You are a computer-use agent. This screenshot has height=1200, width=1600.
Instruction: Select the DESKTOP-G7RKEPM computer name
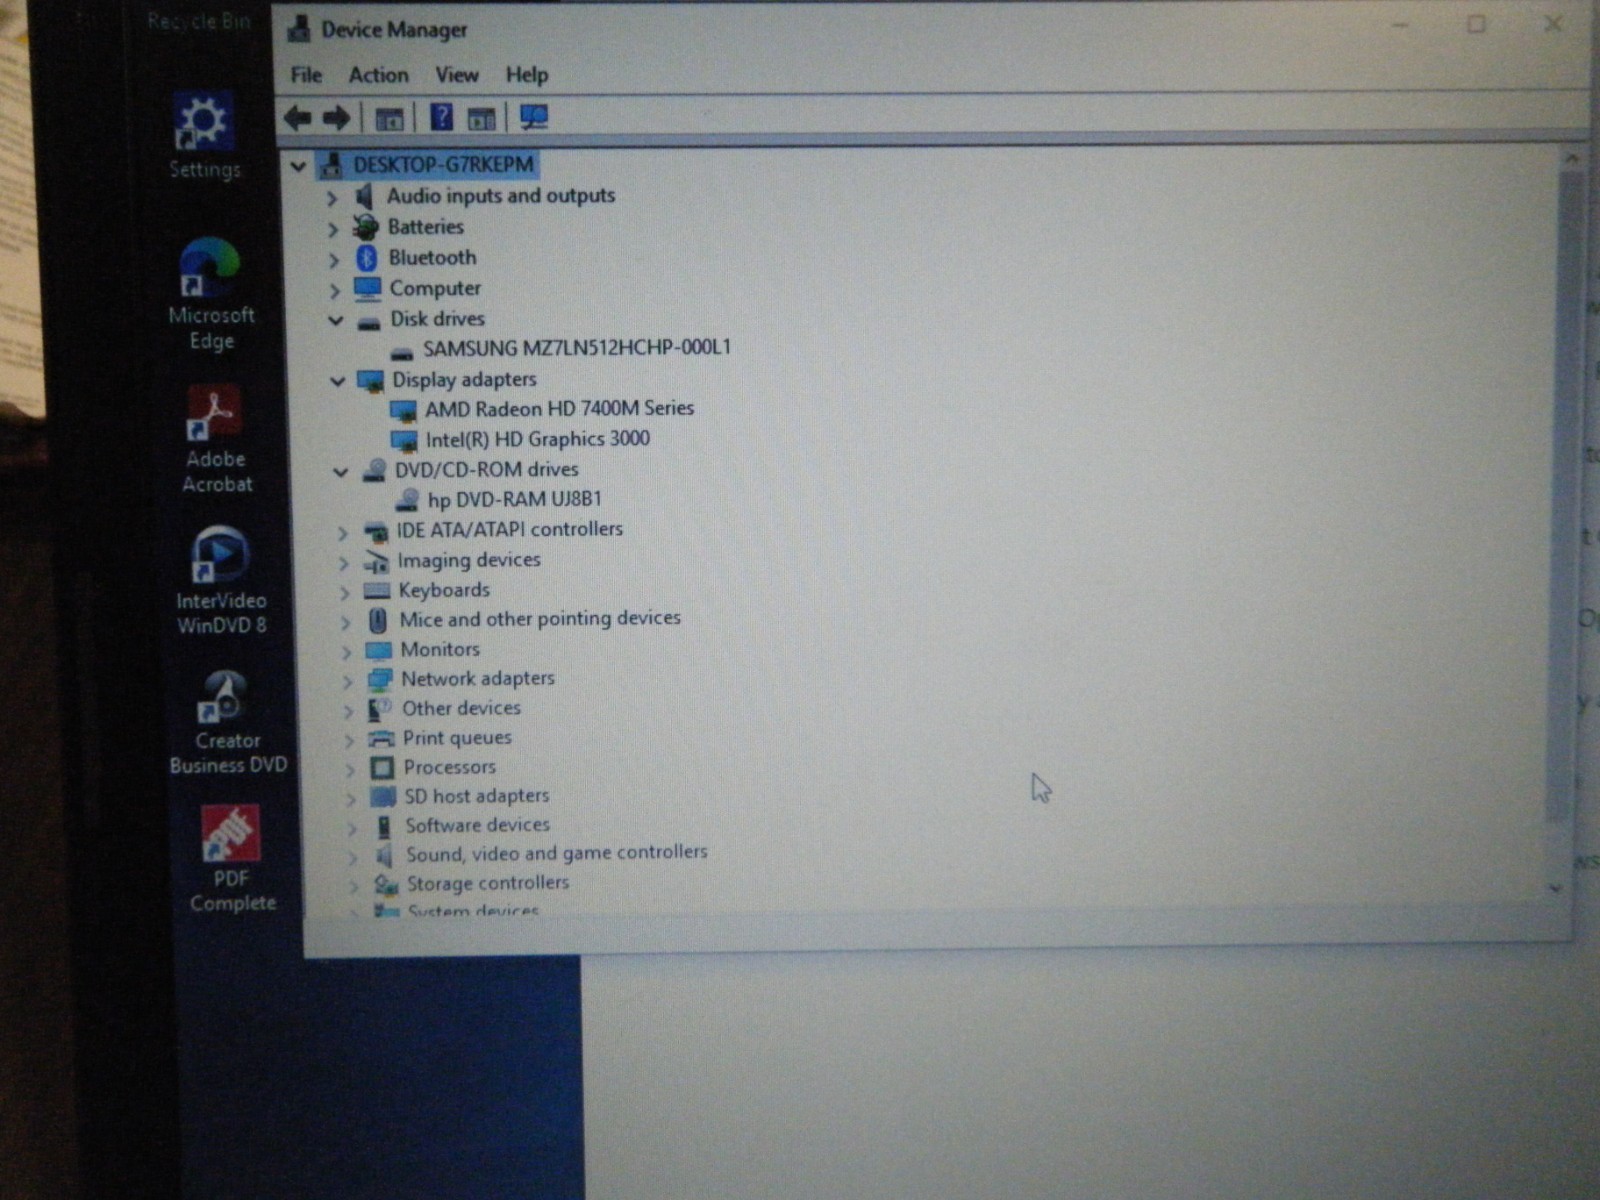pyautogui.click(x=443, y=165)
